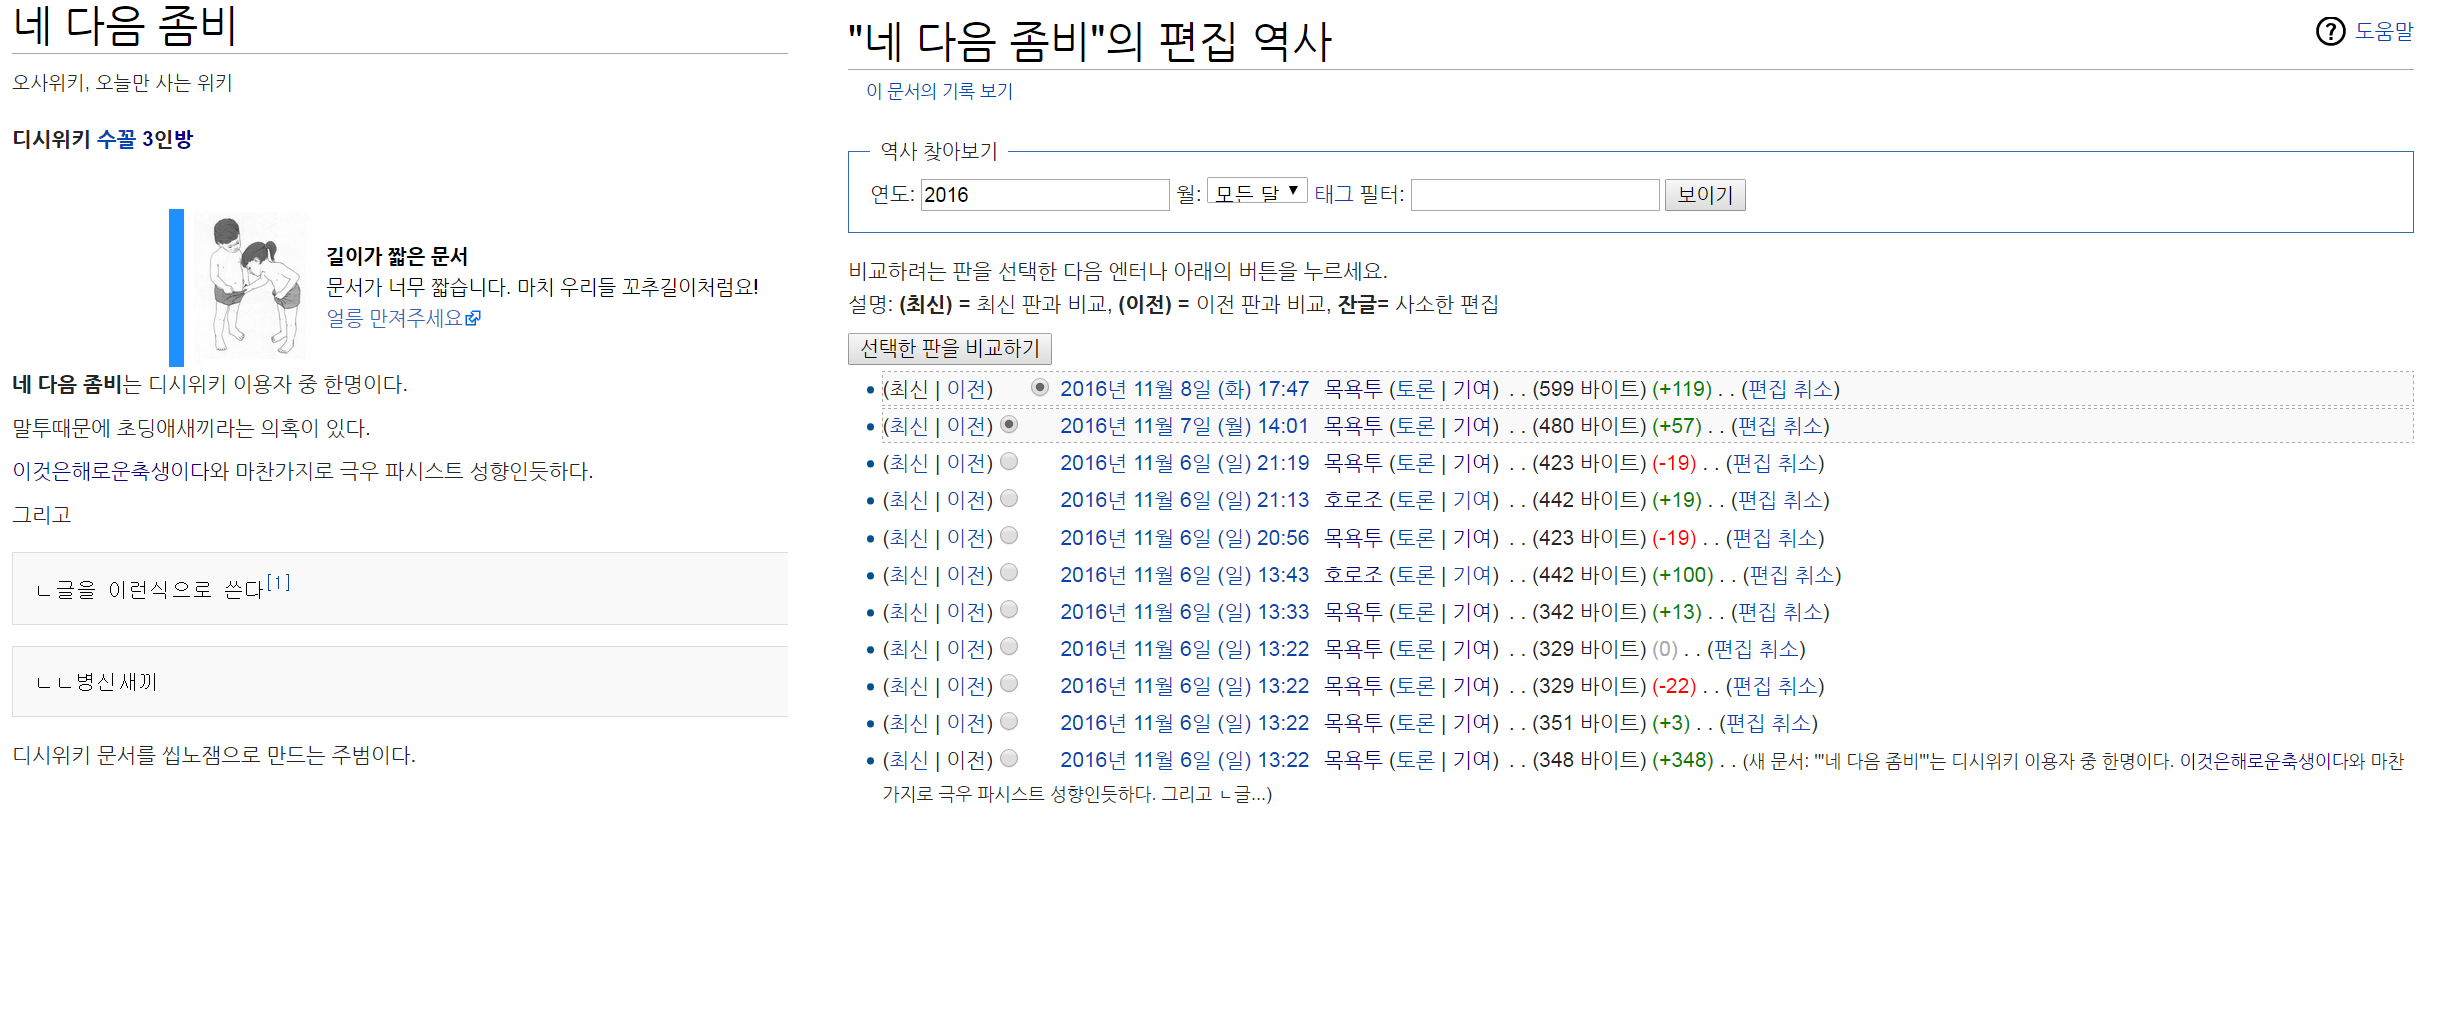Open the 도움말 help link
The height and width of the screenshot is (1016, 2456).
[x=2383, y=32]
